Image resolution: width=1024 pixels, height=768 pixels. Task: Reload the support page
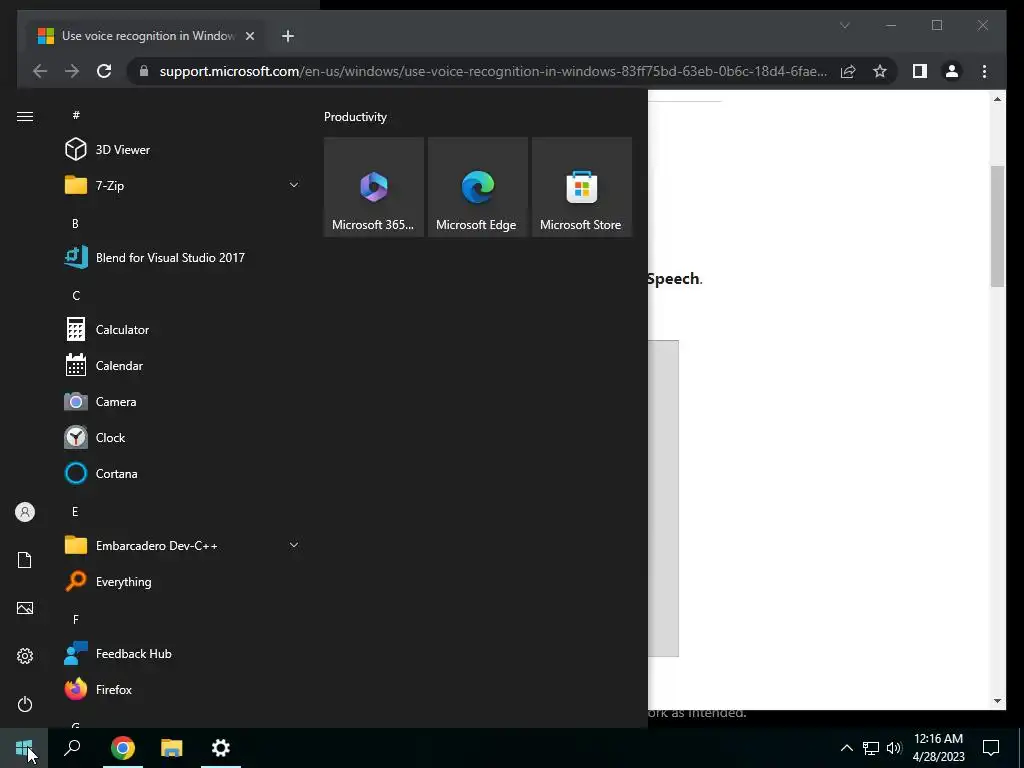[x=104, y=71]
